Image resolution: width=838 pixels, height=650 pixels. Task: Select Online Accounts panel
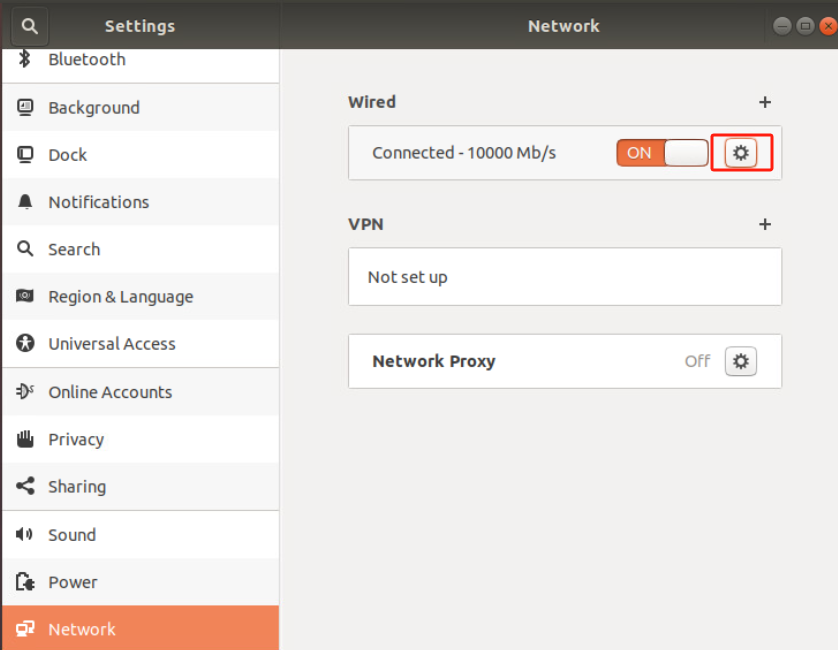click(x=141, y=392)
